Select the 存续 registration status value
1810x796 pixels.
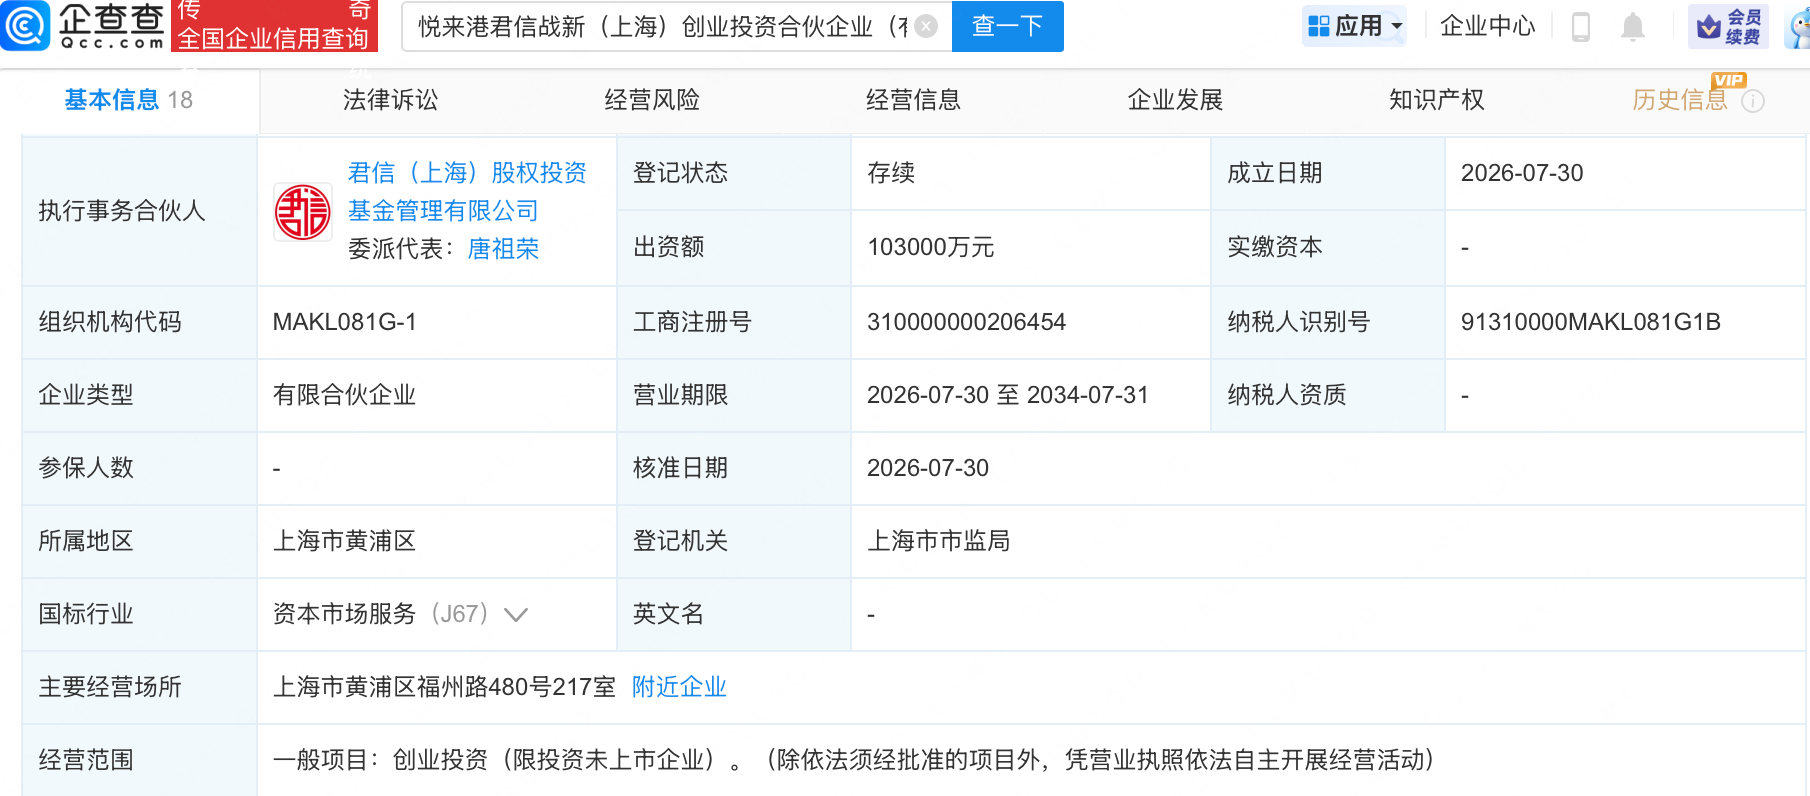(891, 173)
